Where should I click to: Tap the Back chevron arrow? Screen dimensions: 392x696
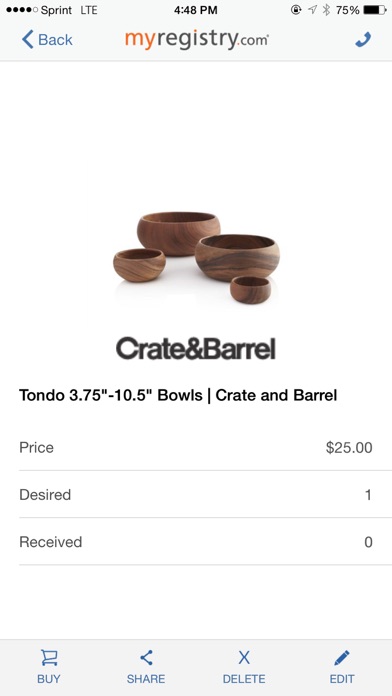(x=27, y=40)
